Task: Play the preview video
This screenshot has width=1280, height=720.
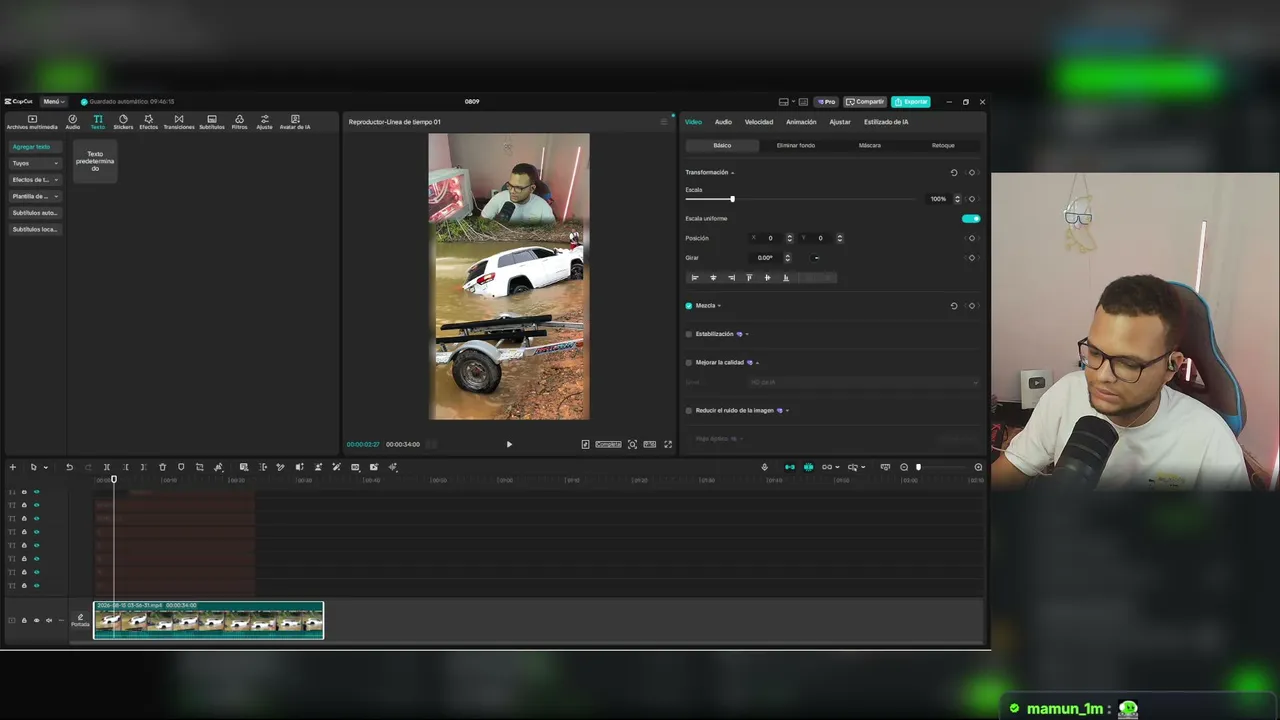Action: (x=509, y=444)
